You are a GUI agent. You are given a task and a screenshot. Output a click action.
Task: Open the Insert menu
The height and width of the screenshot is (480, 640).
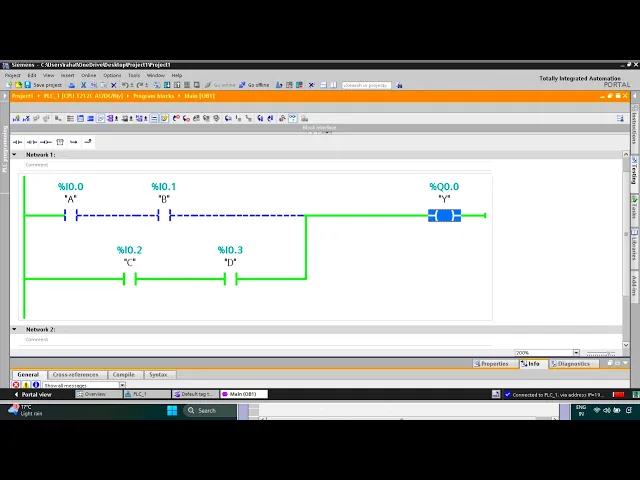tap(67, 76)
